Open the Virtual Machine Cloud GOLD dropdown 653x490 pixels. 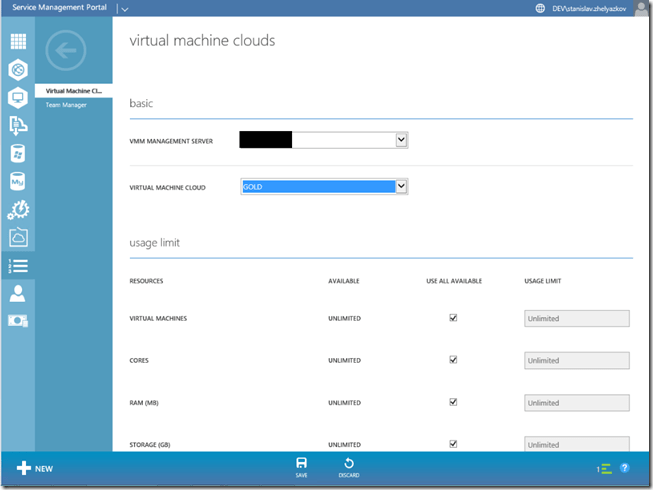click(401, 186)
